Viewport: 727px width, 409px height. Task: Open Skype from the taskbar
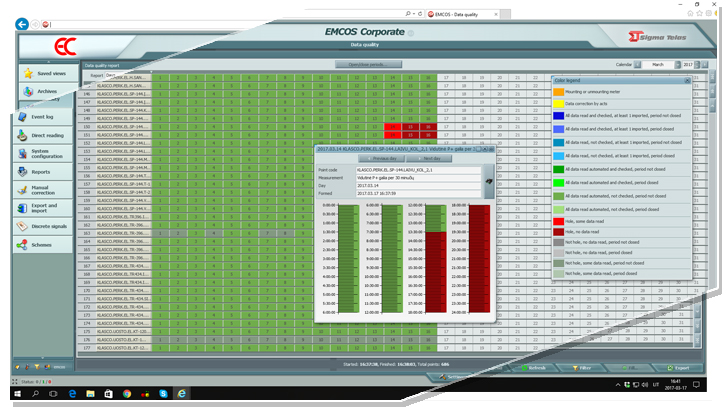point(163,394)
